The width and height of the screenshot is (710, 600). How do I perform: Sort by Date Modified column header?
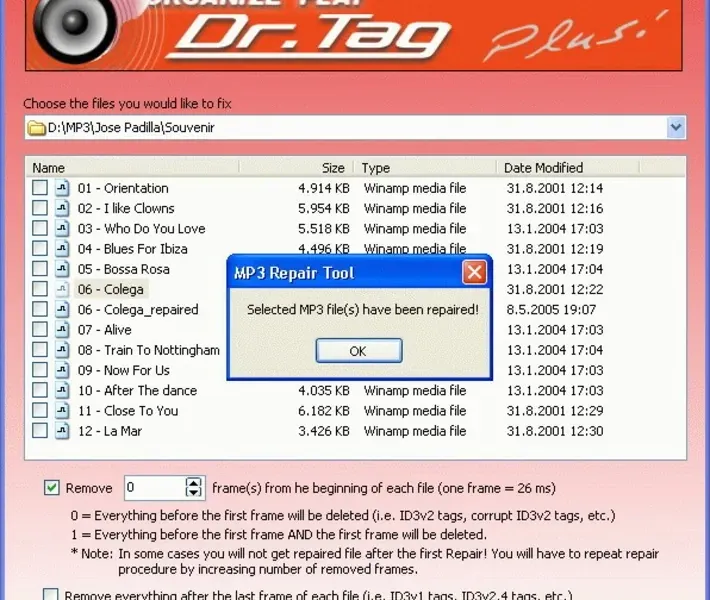coord(568,168)
